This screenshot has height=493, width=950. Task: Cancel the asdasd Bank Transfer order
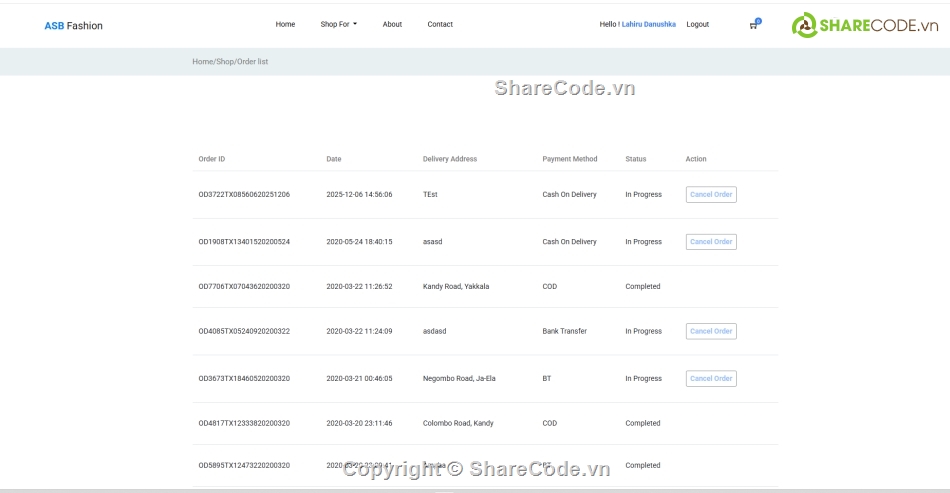point(711,331)
